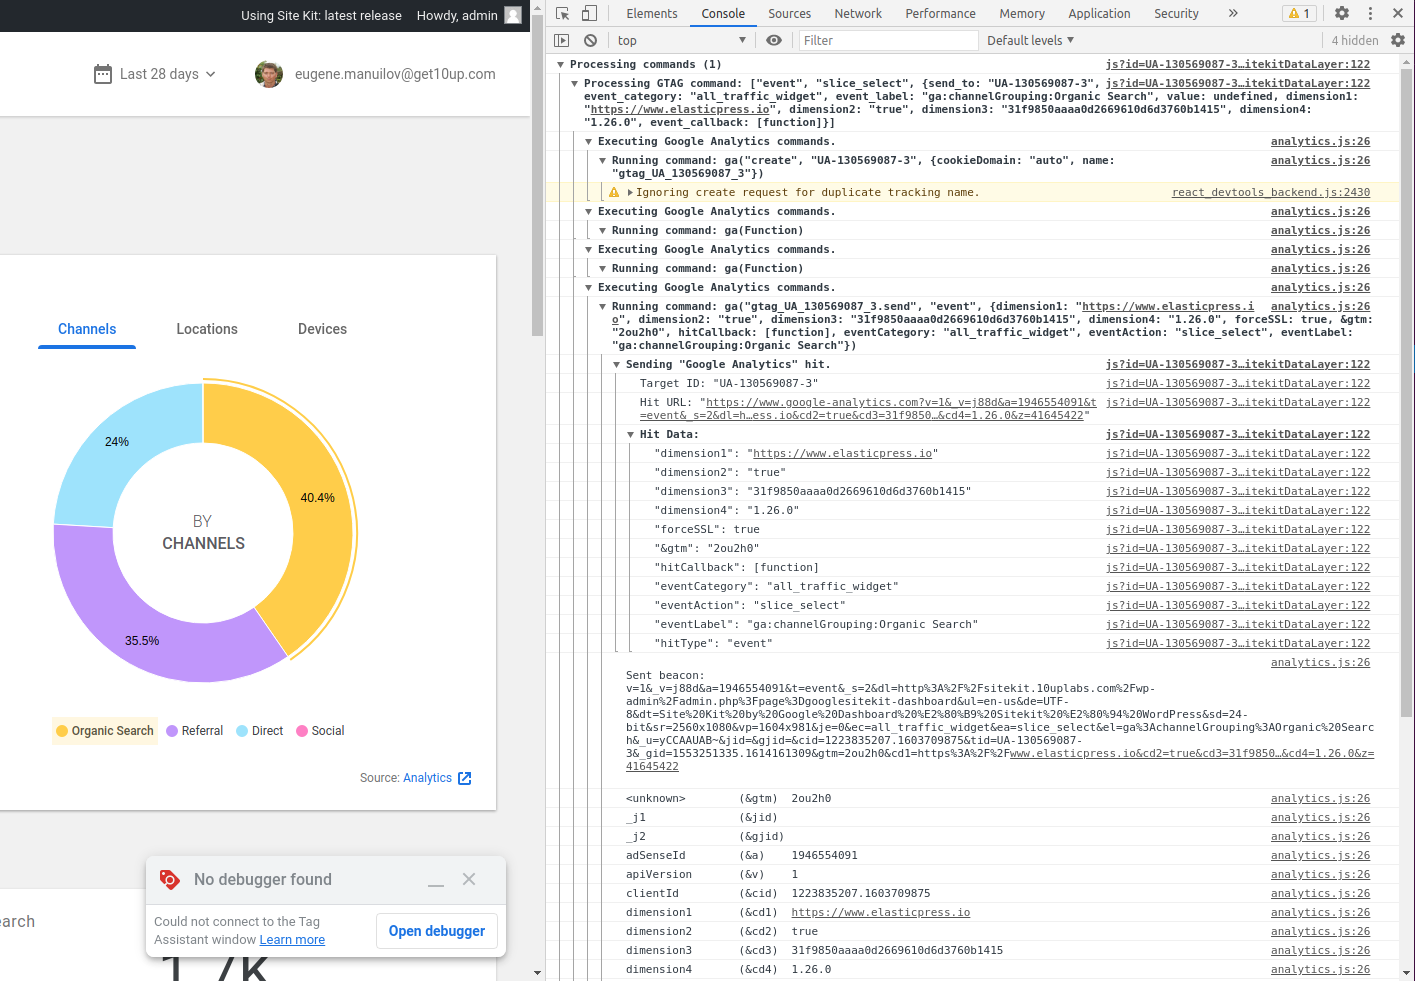Click the WordPress admin avatar icon
Screen dimensions: 1415x981
(513, 15)
